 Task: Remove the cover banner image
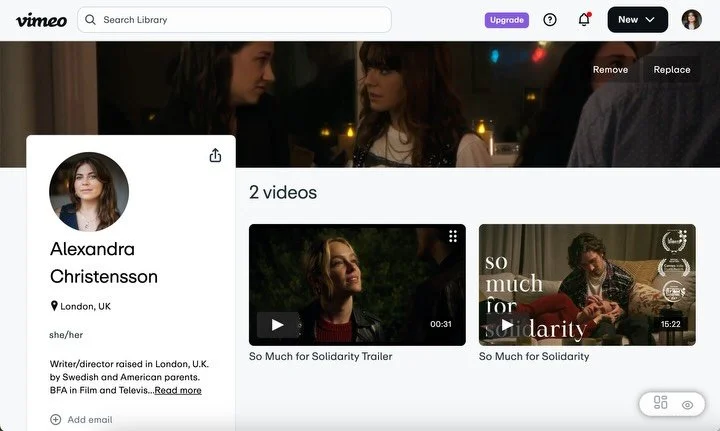610,70
